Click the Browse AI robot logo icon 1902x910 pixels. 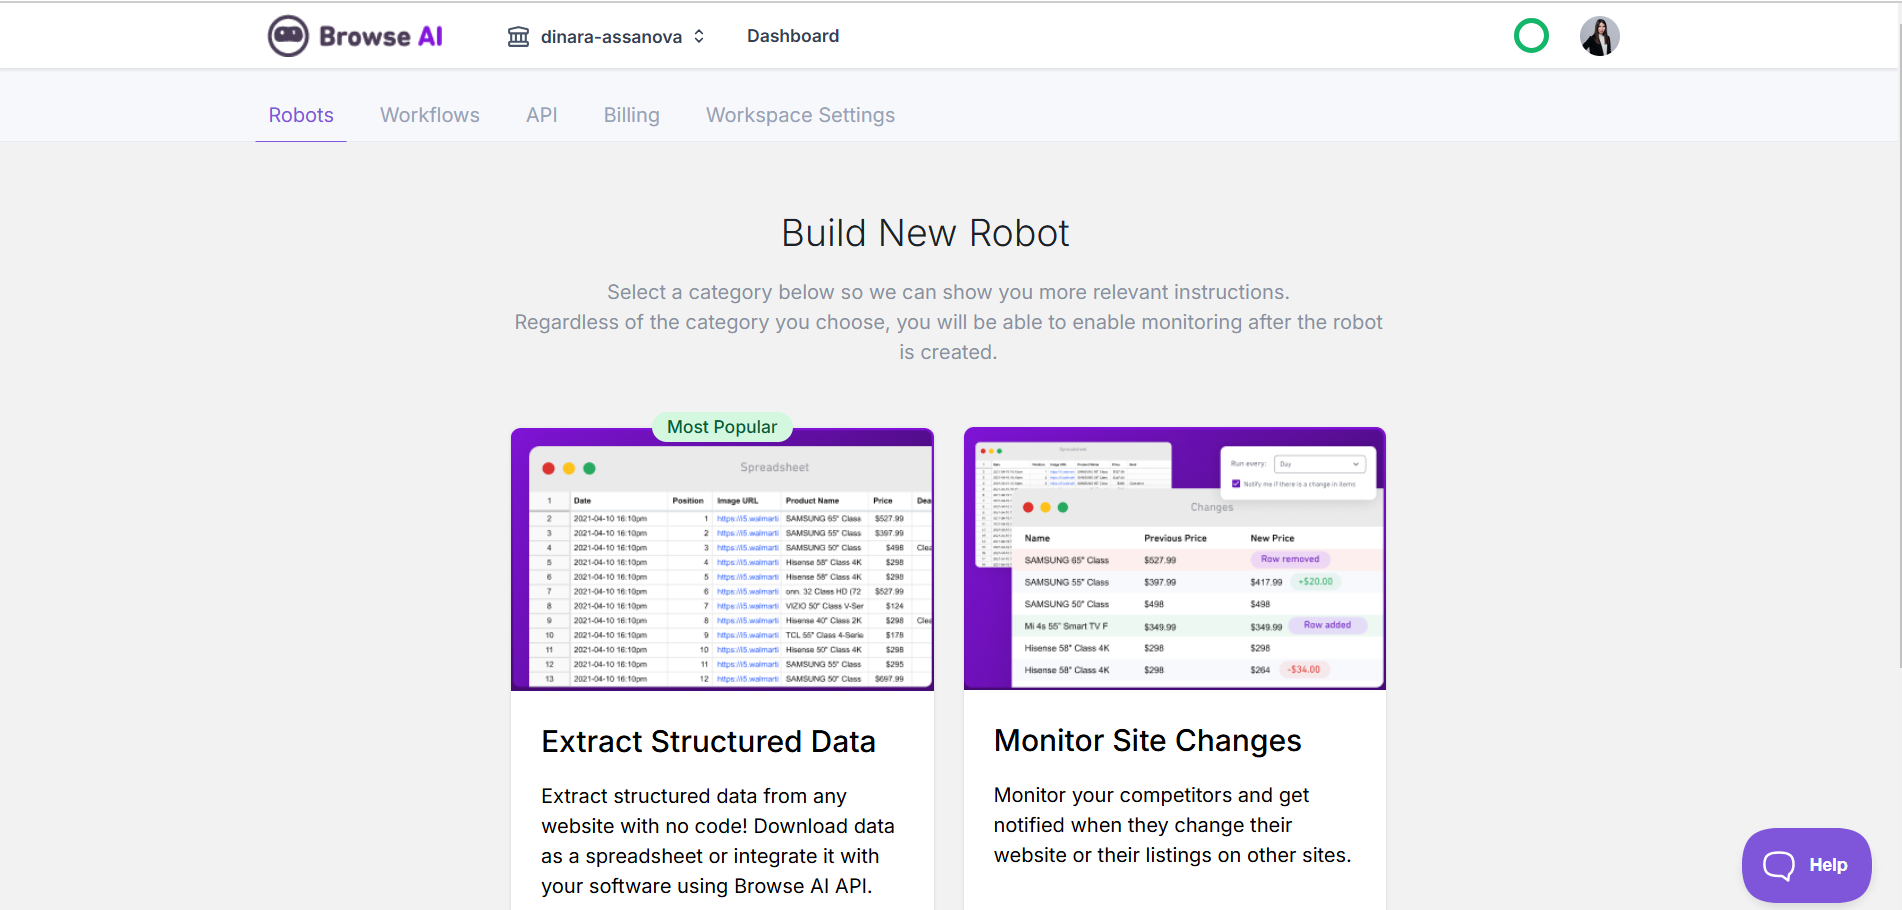point(287,35)
